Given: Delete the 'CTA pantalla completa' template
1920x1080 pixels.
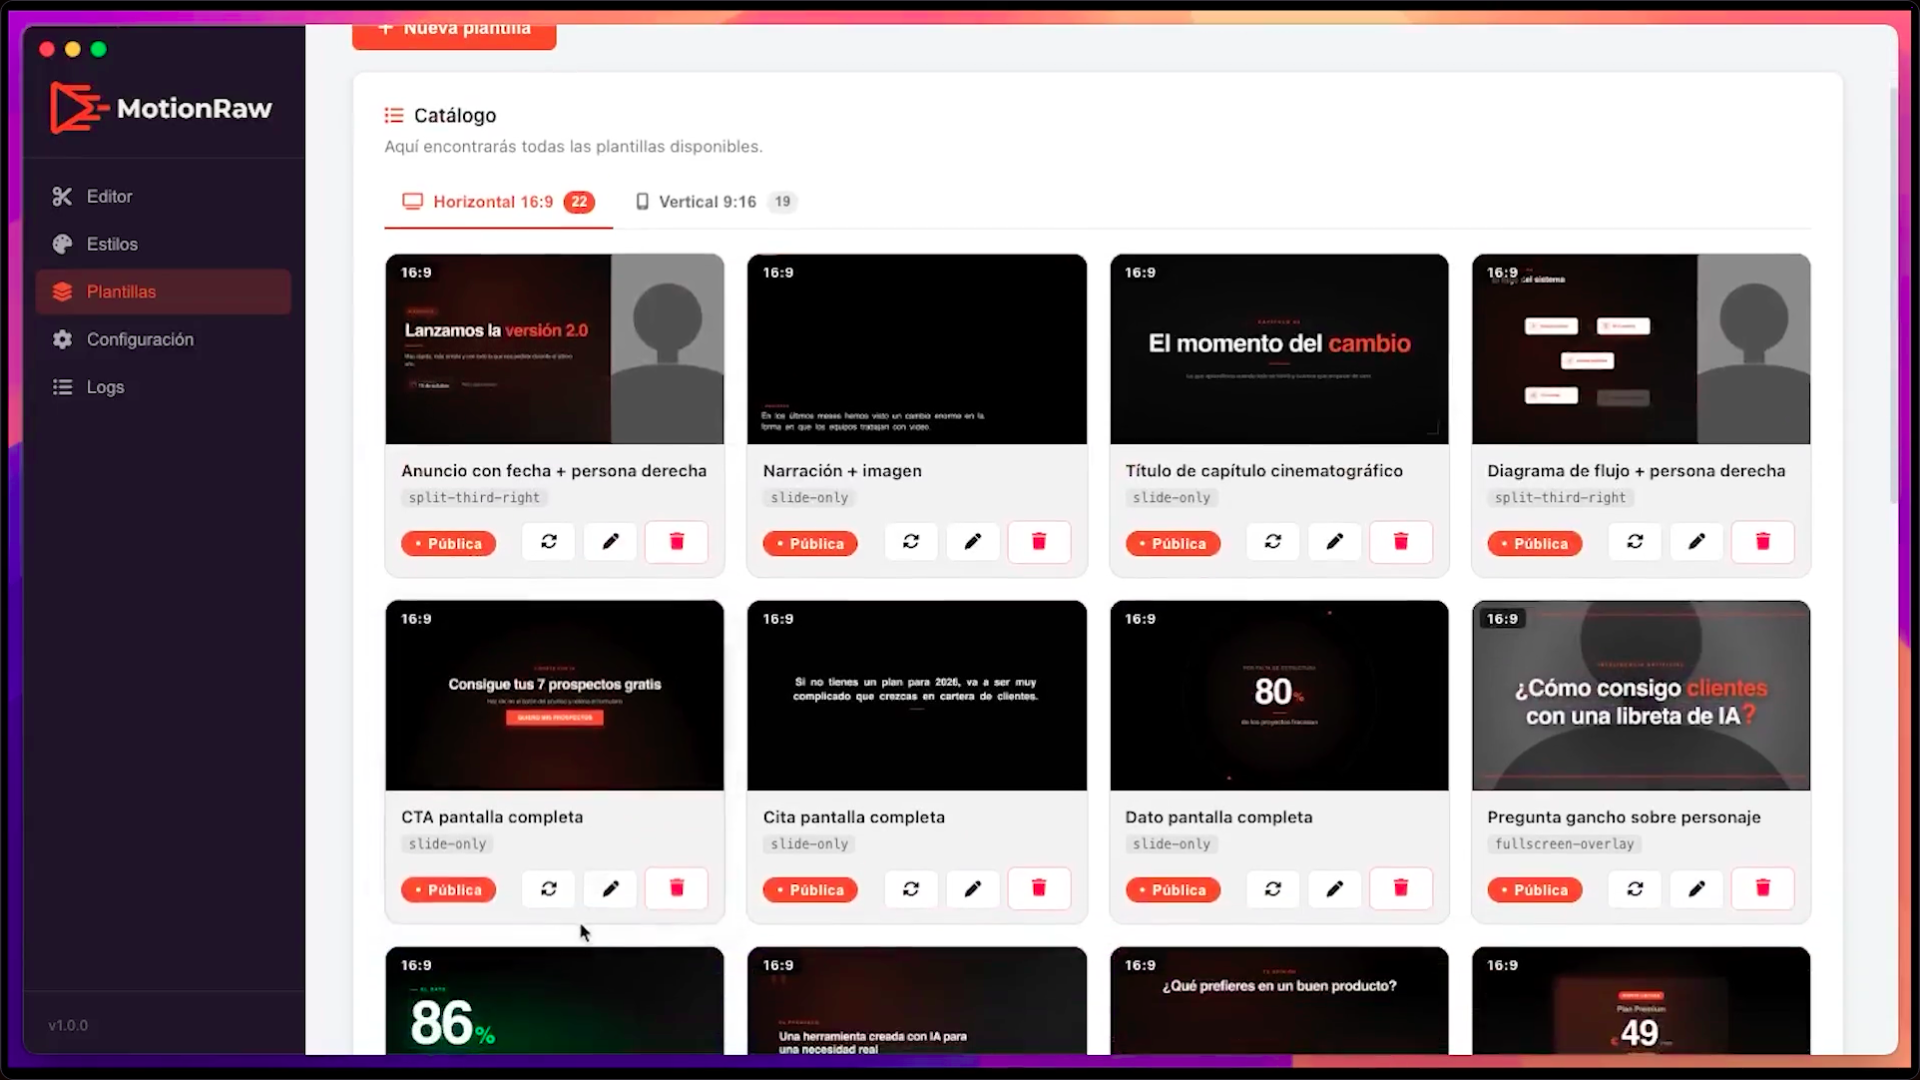Looking at the screenshot, I should pyautogui.click(x=677, y=888).
